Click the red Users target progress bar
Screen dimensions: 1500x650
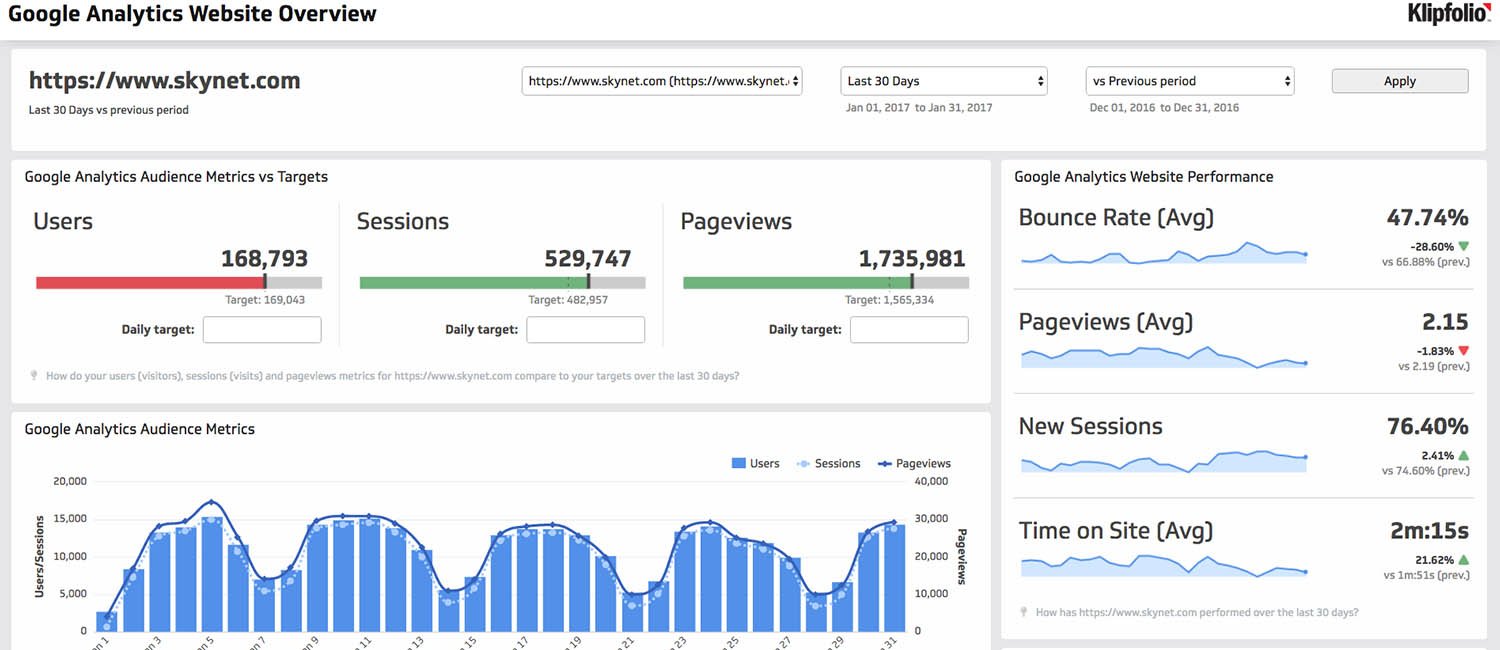[x=150, y=283]
